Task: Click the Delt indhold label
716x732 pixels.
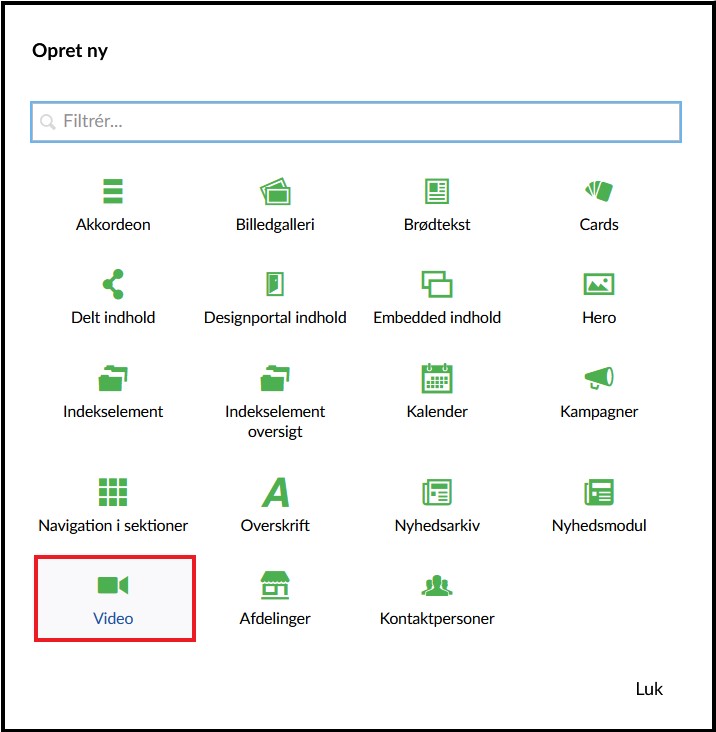Action: [x=113, y=317]
